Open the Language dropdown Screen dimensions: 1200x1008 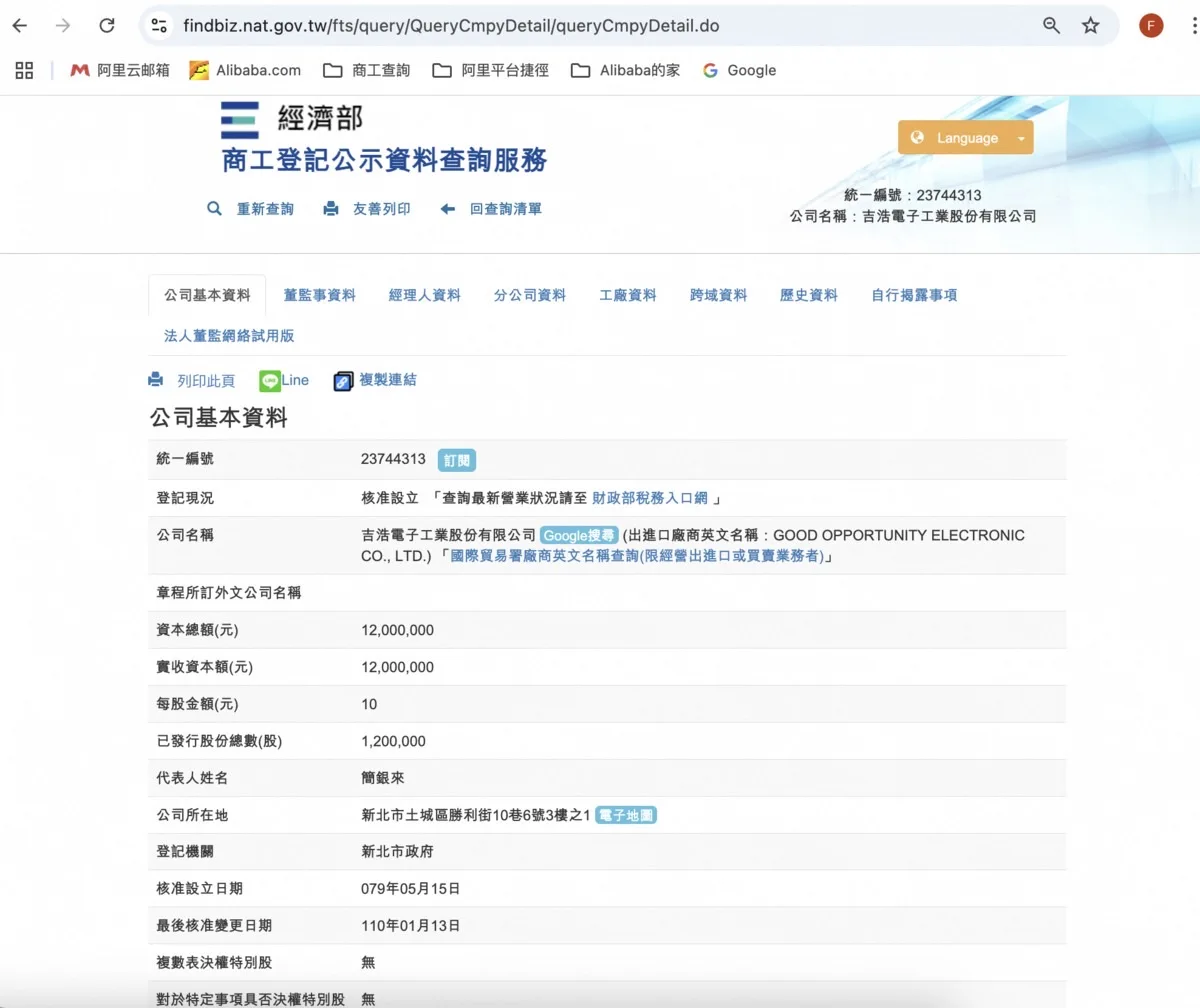pos(965,138)
